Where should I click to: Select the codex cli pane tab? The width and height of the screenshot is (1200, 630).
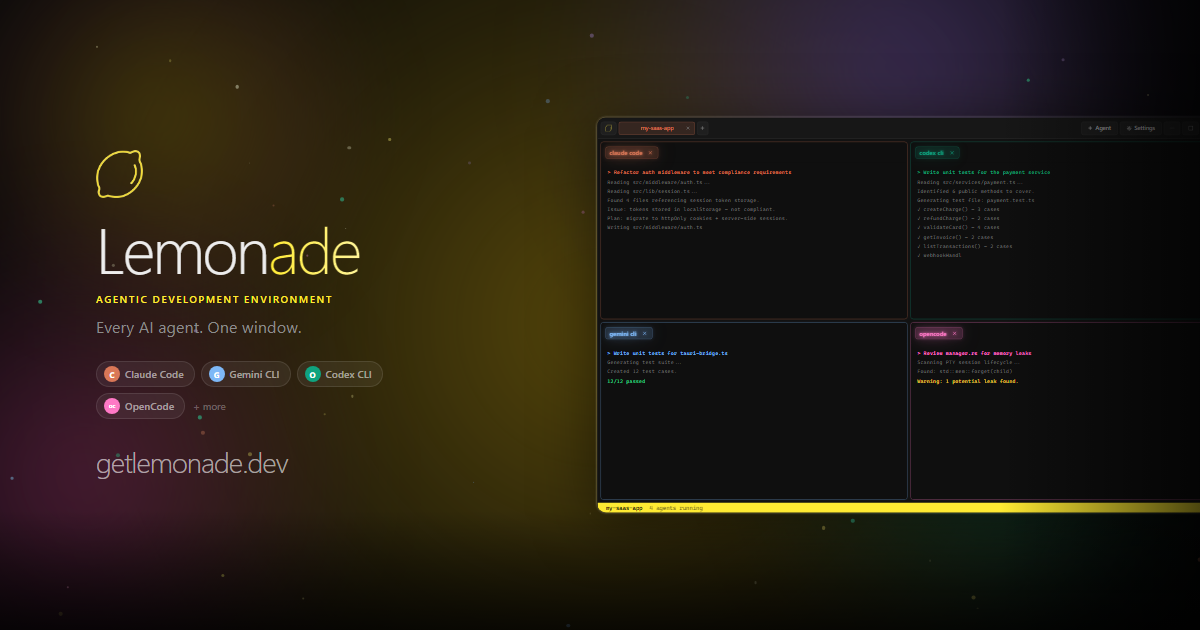(x=937, y=153)
